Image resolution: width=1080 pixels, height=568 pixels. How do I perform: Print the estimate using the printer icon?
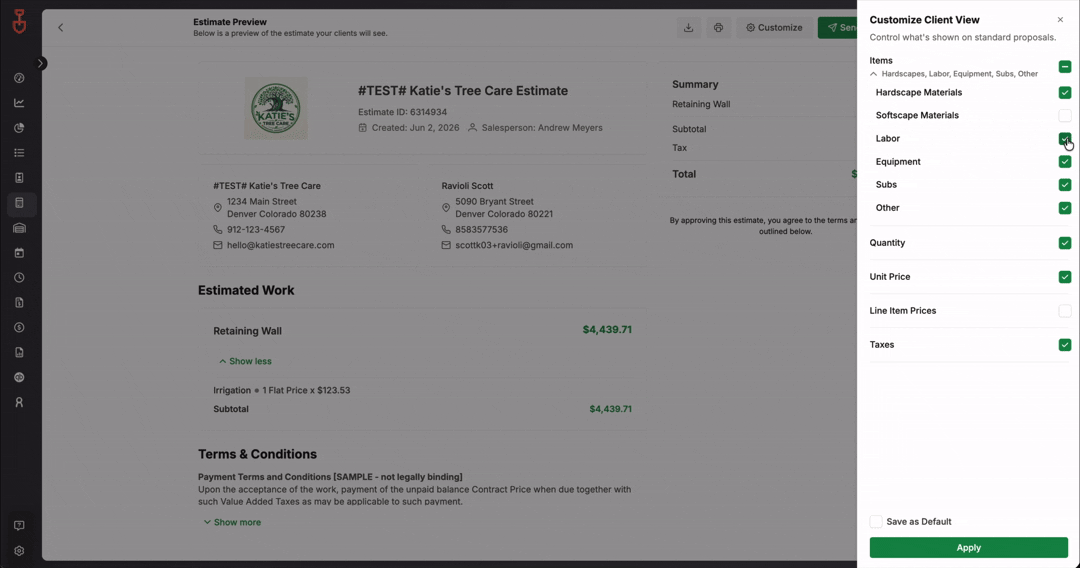718,28
